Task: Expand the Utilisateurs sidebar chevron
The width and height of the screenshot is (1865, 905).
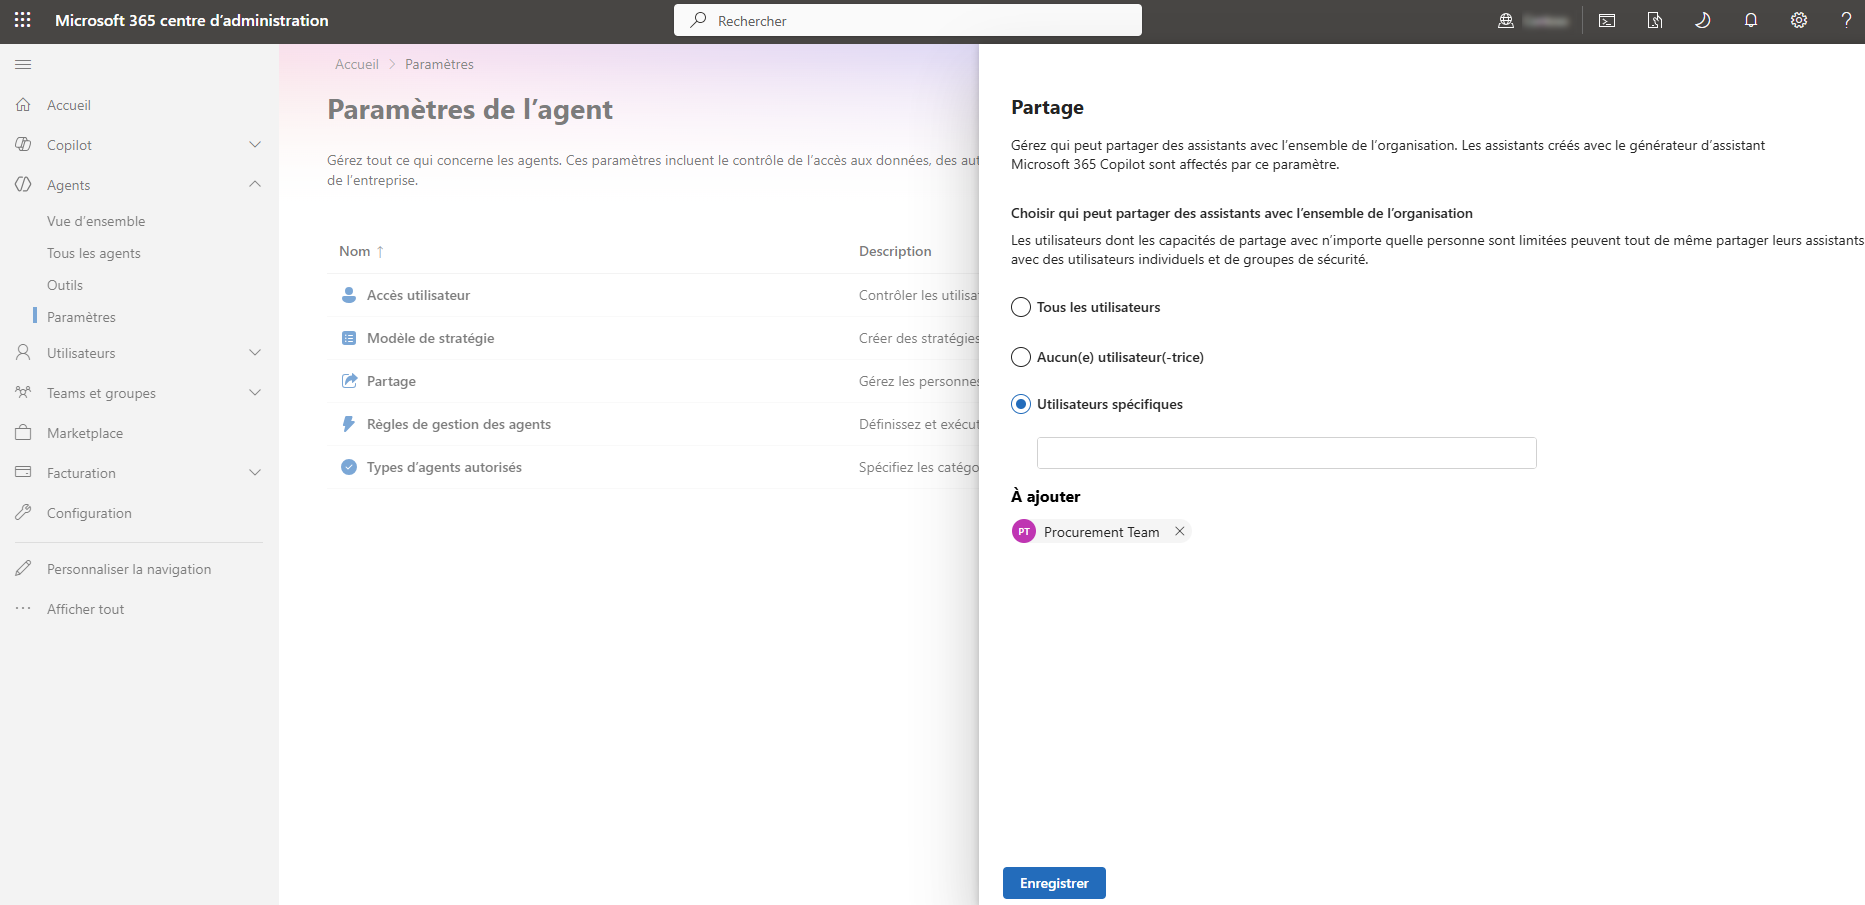Action: click(x=255, y=353)
